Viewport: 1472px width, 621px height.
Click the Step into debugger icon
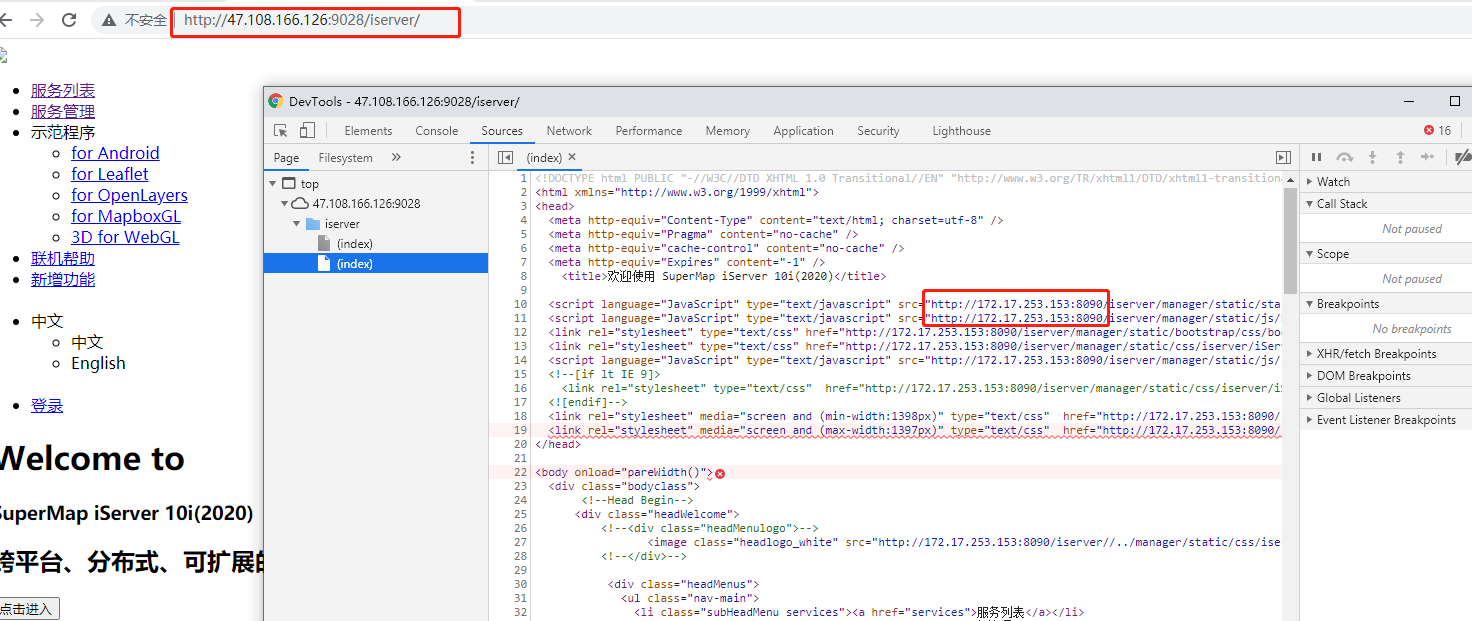(x=1372, y=157)
